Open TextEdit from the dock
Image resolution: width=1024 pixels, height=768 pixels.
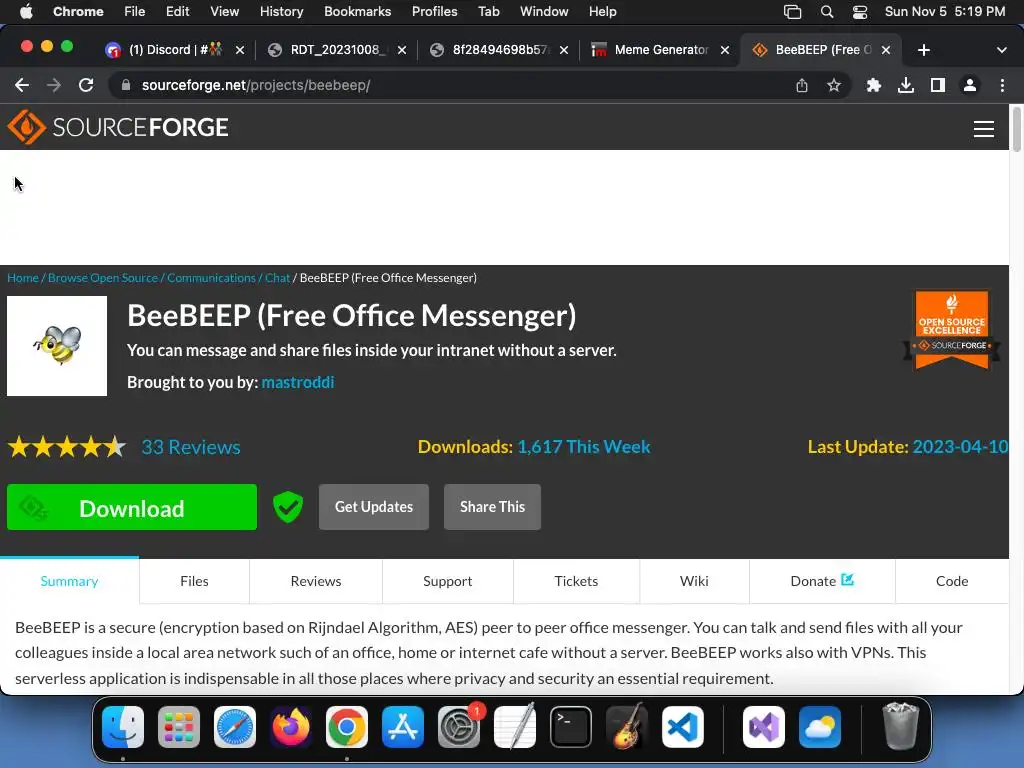point(515,727)
